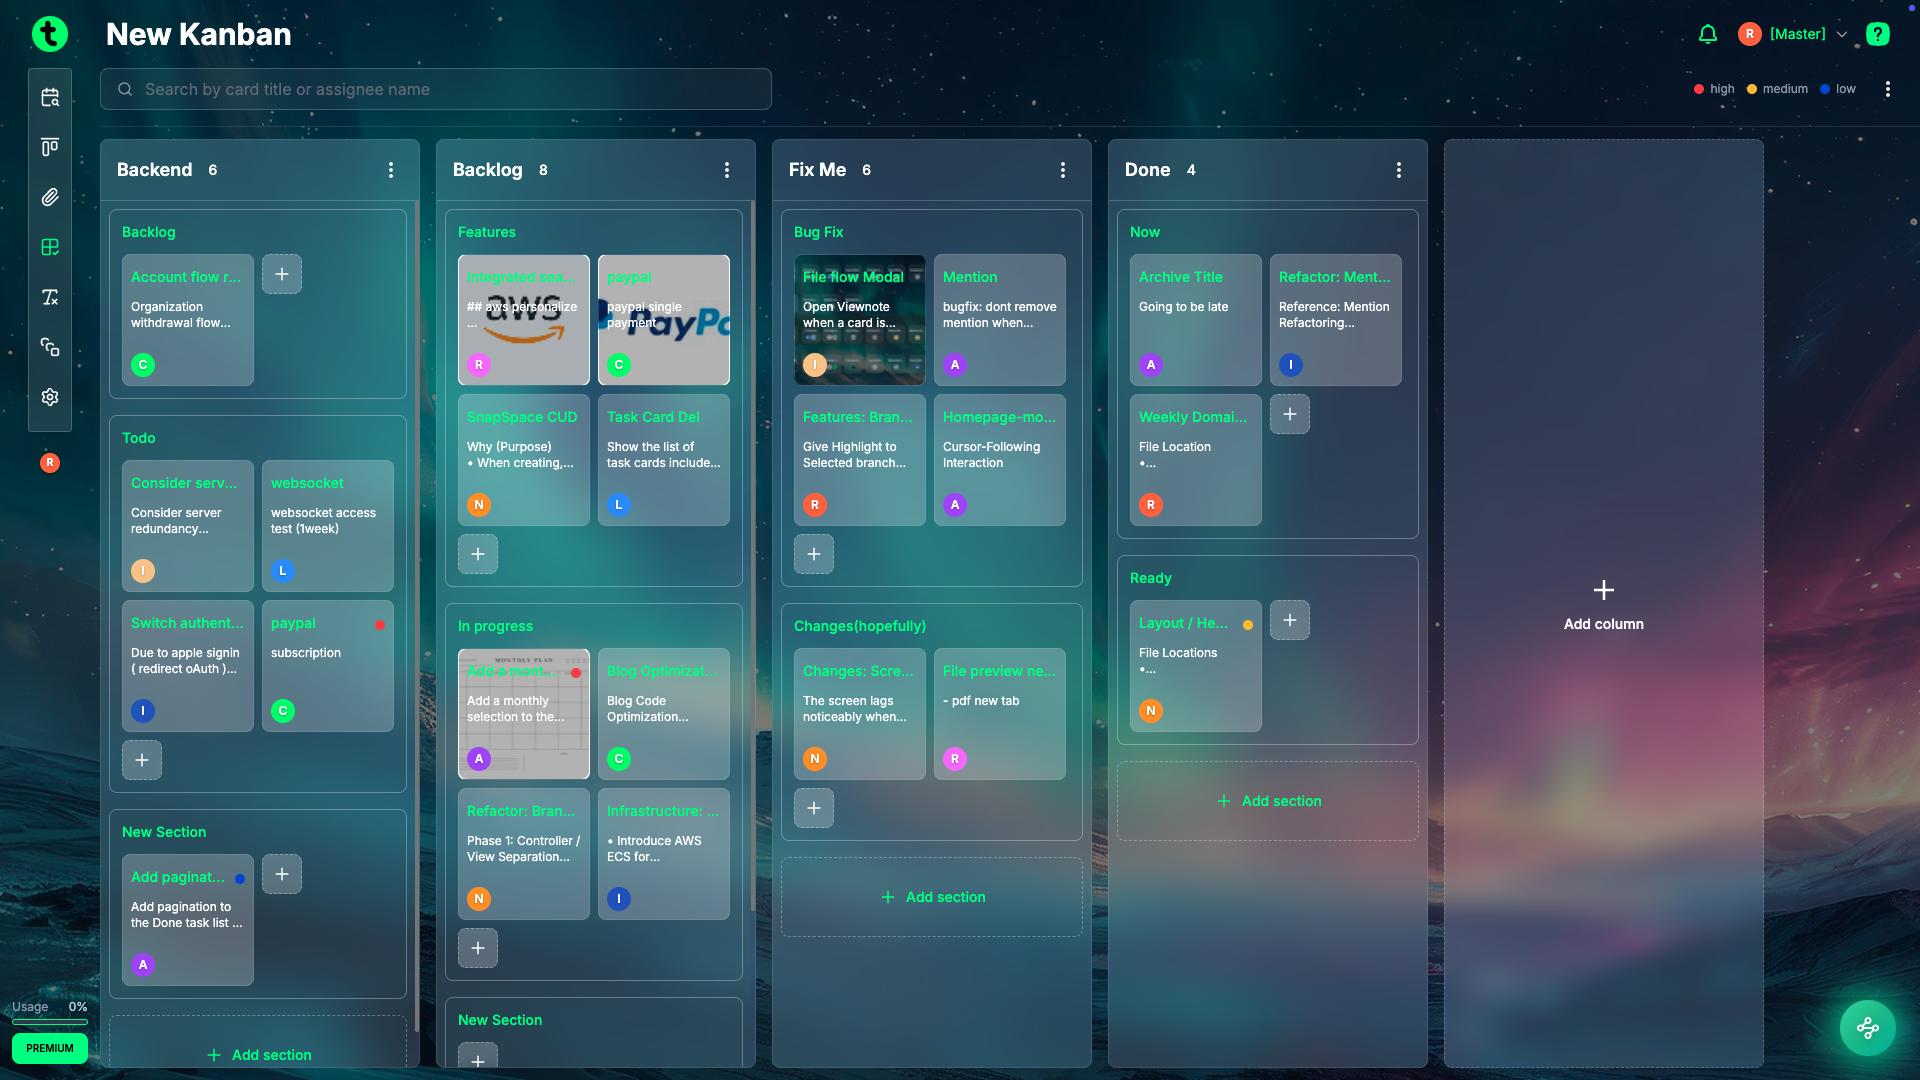The height and width of the screenshot is (1080, 1920).
Task: Open board options three-dot menu
Action: (x=1888, y=89)
